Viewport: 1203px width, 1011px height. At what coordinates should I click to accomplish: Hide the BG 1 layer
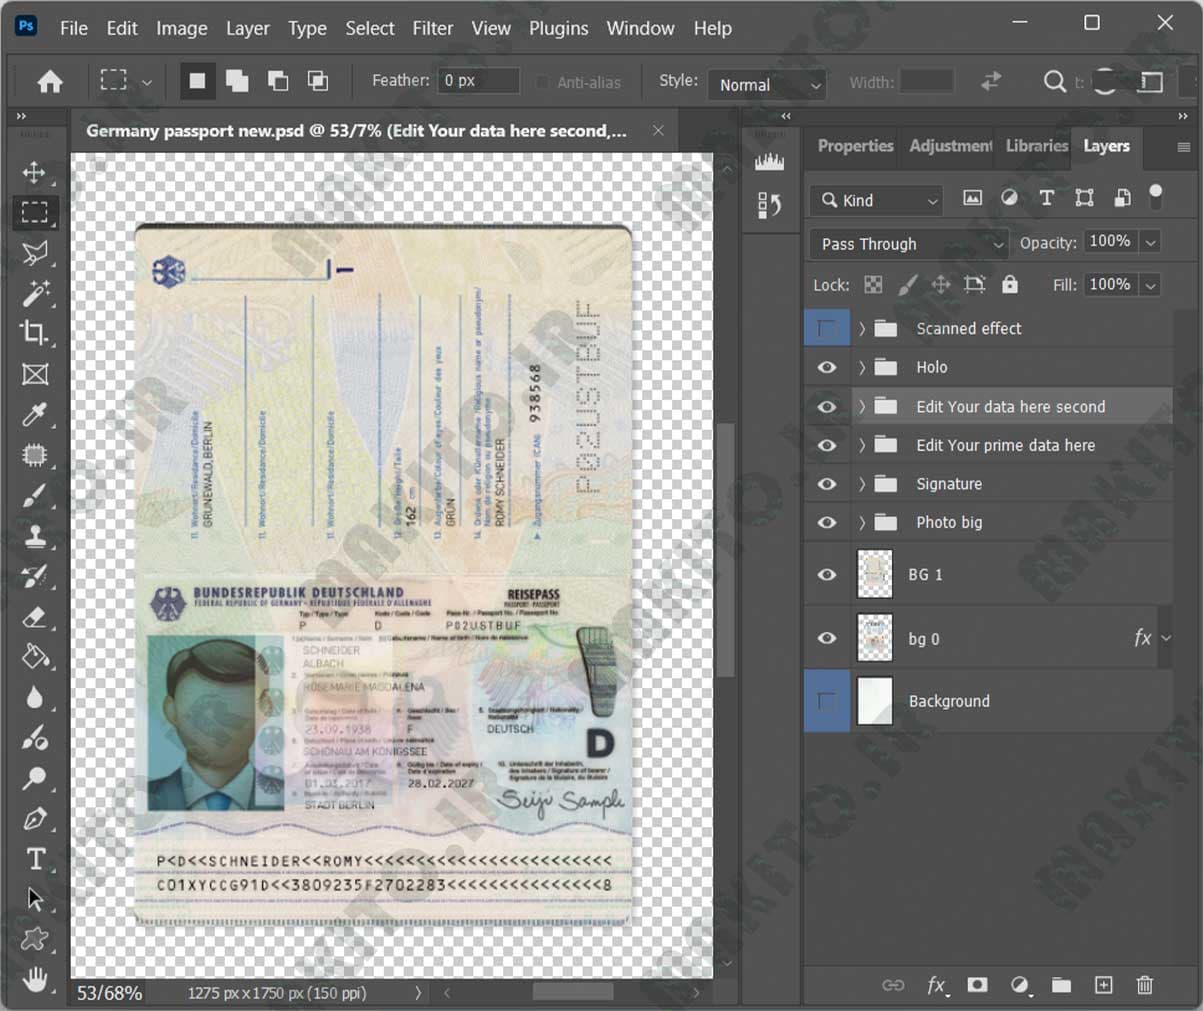coord(827,575)
